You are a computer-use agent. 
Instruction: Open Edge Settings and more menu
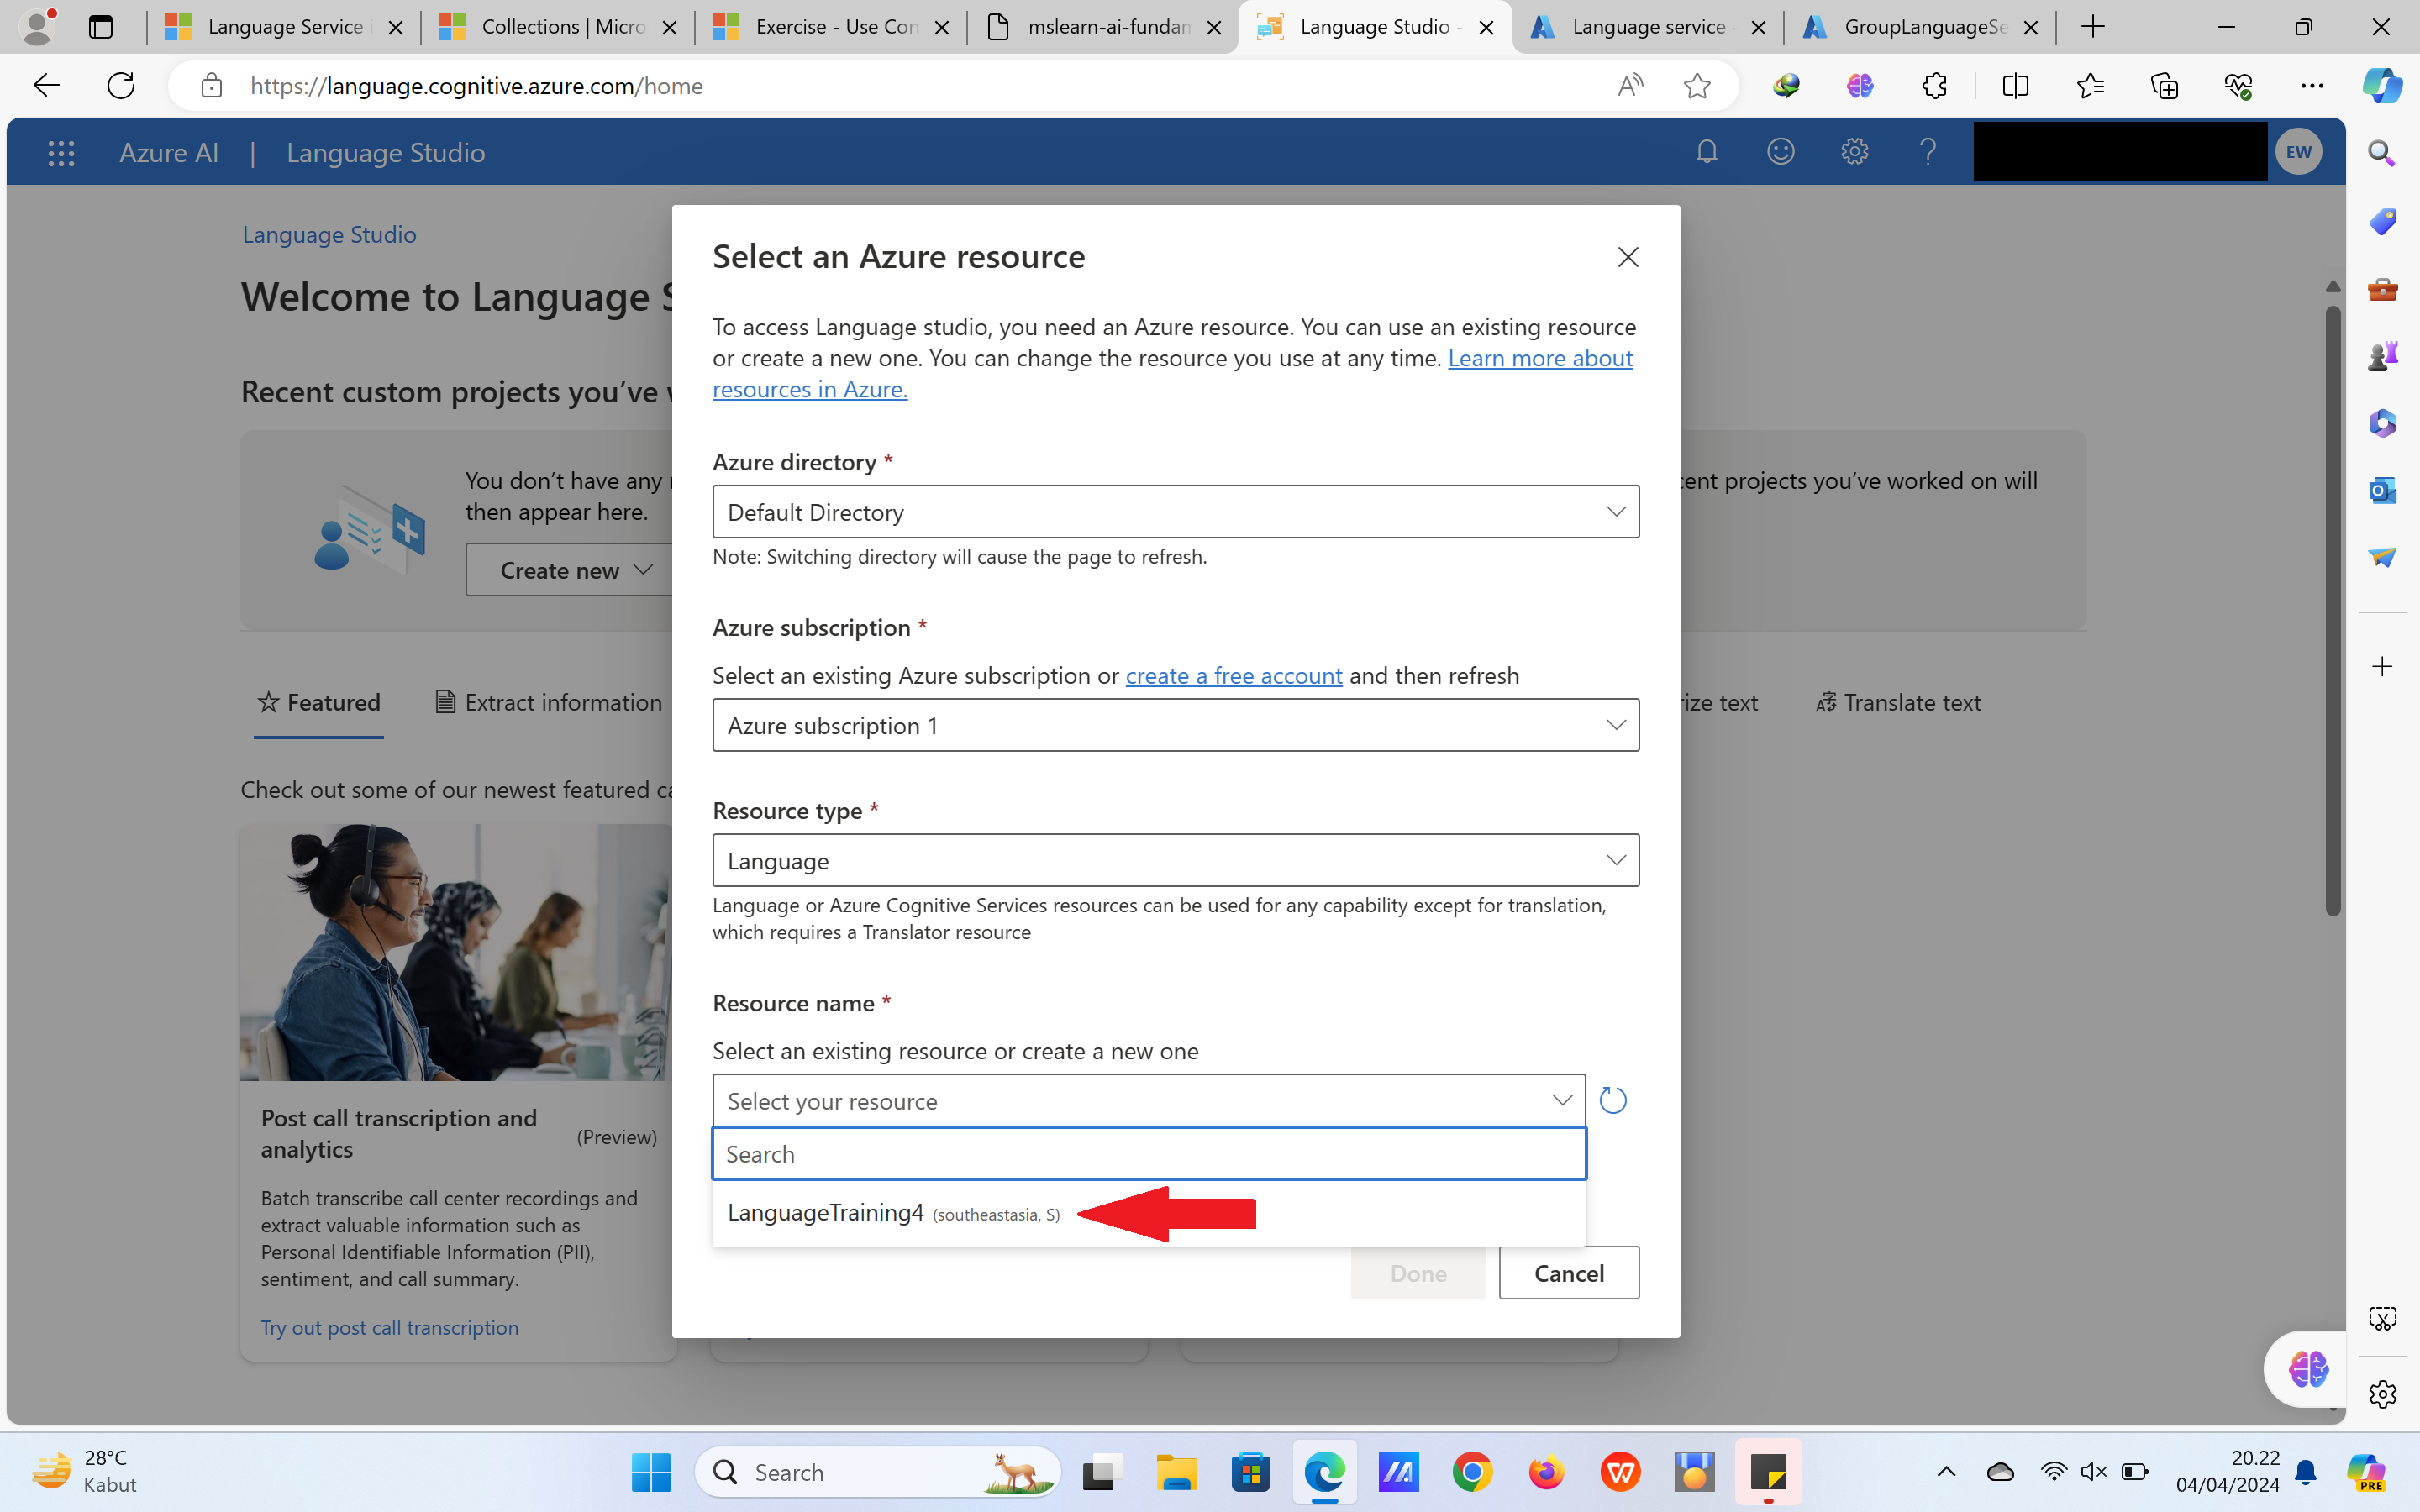(2312, 86)
